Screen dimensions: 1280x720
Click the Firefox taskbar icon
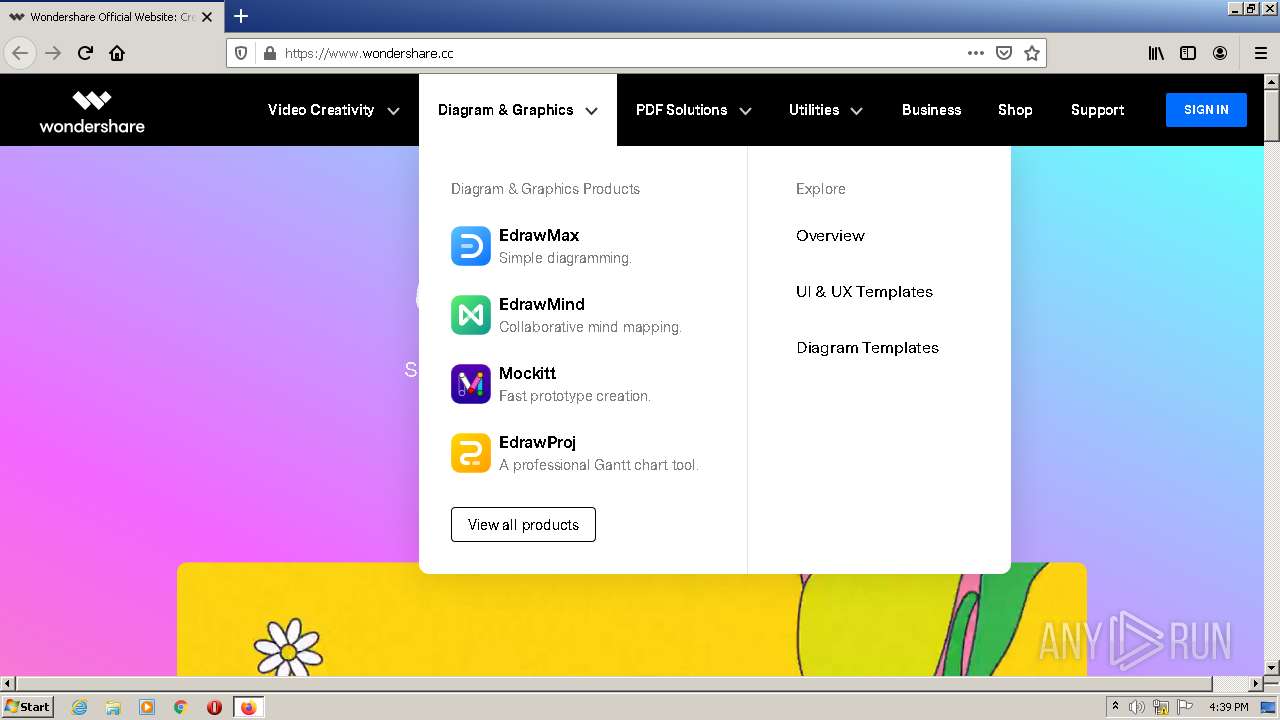pos(248,707)
